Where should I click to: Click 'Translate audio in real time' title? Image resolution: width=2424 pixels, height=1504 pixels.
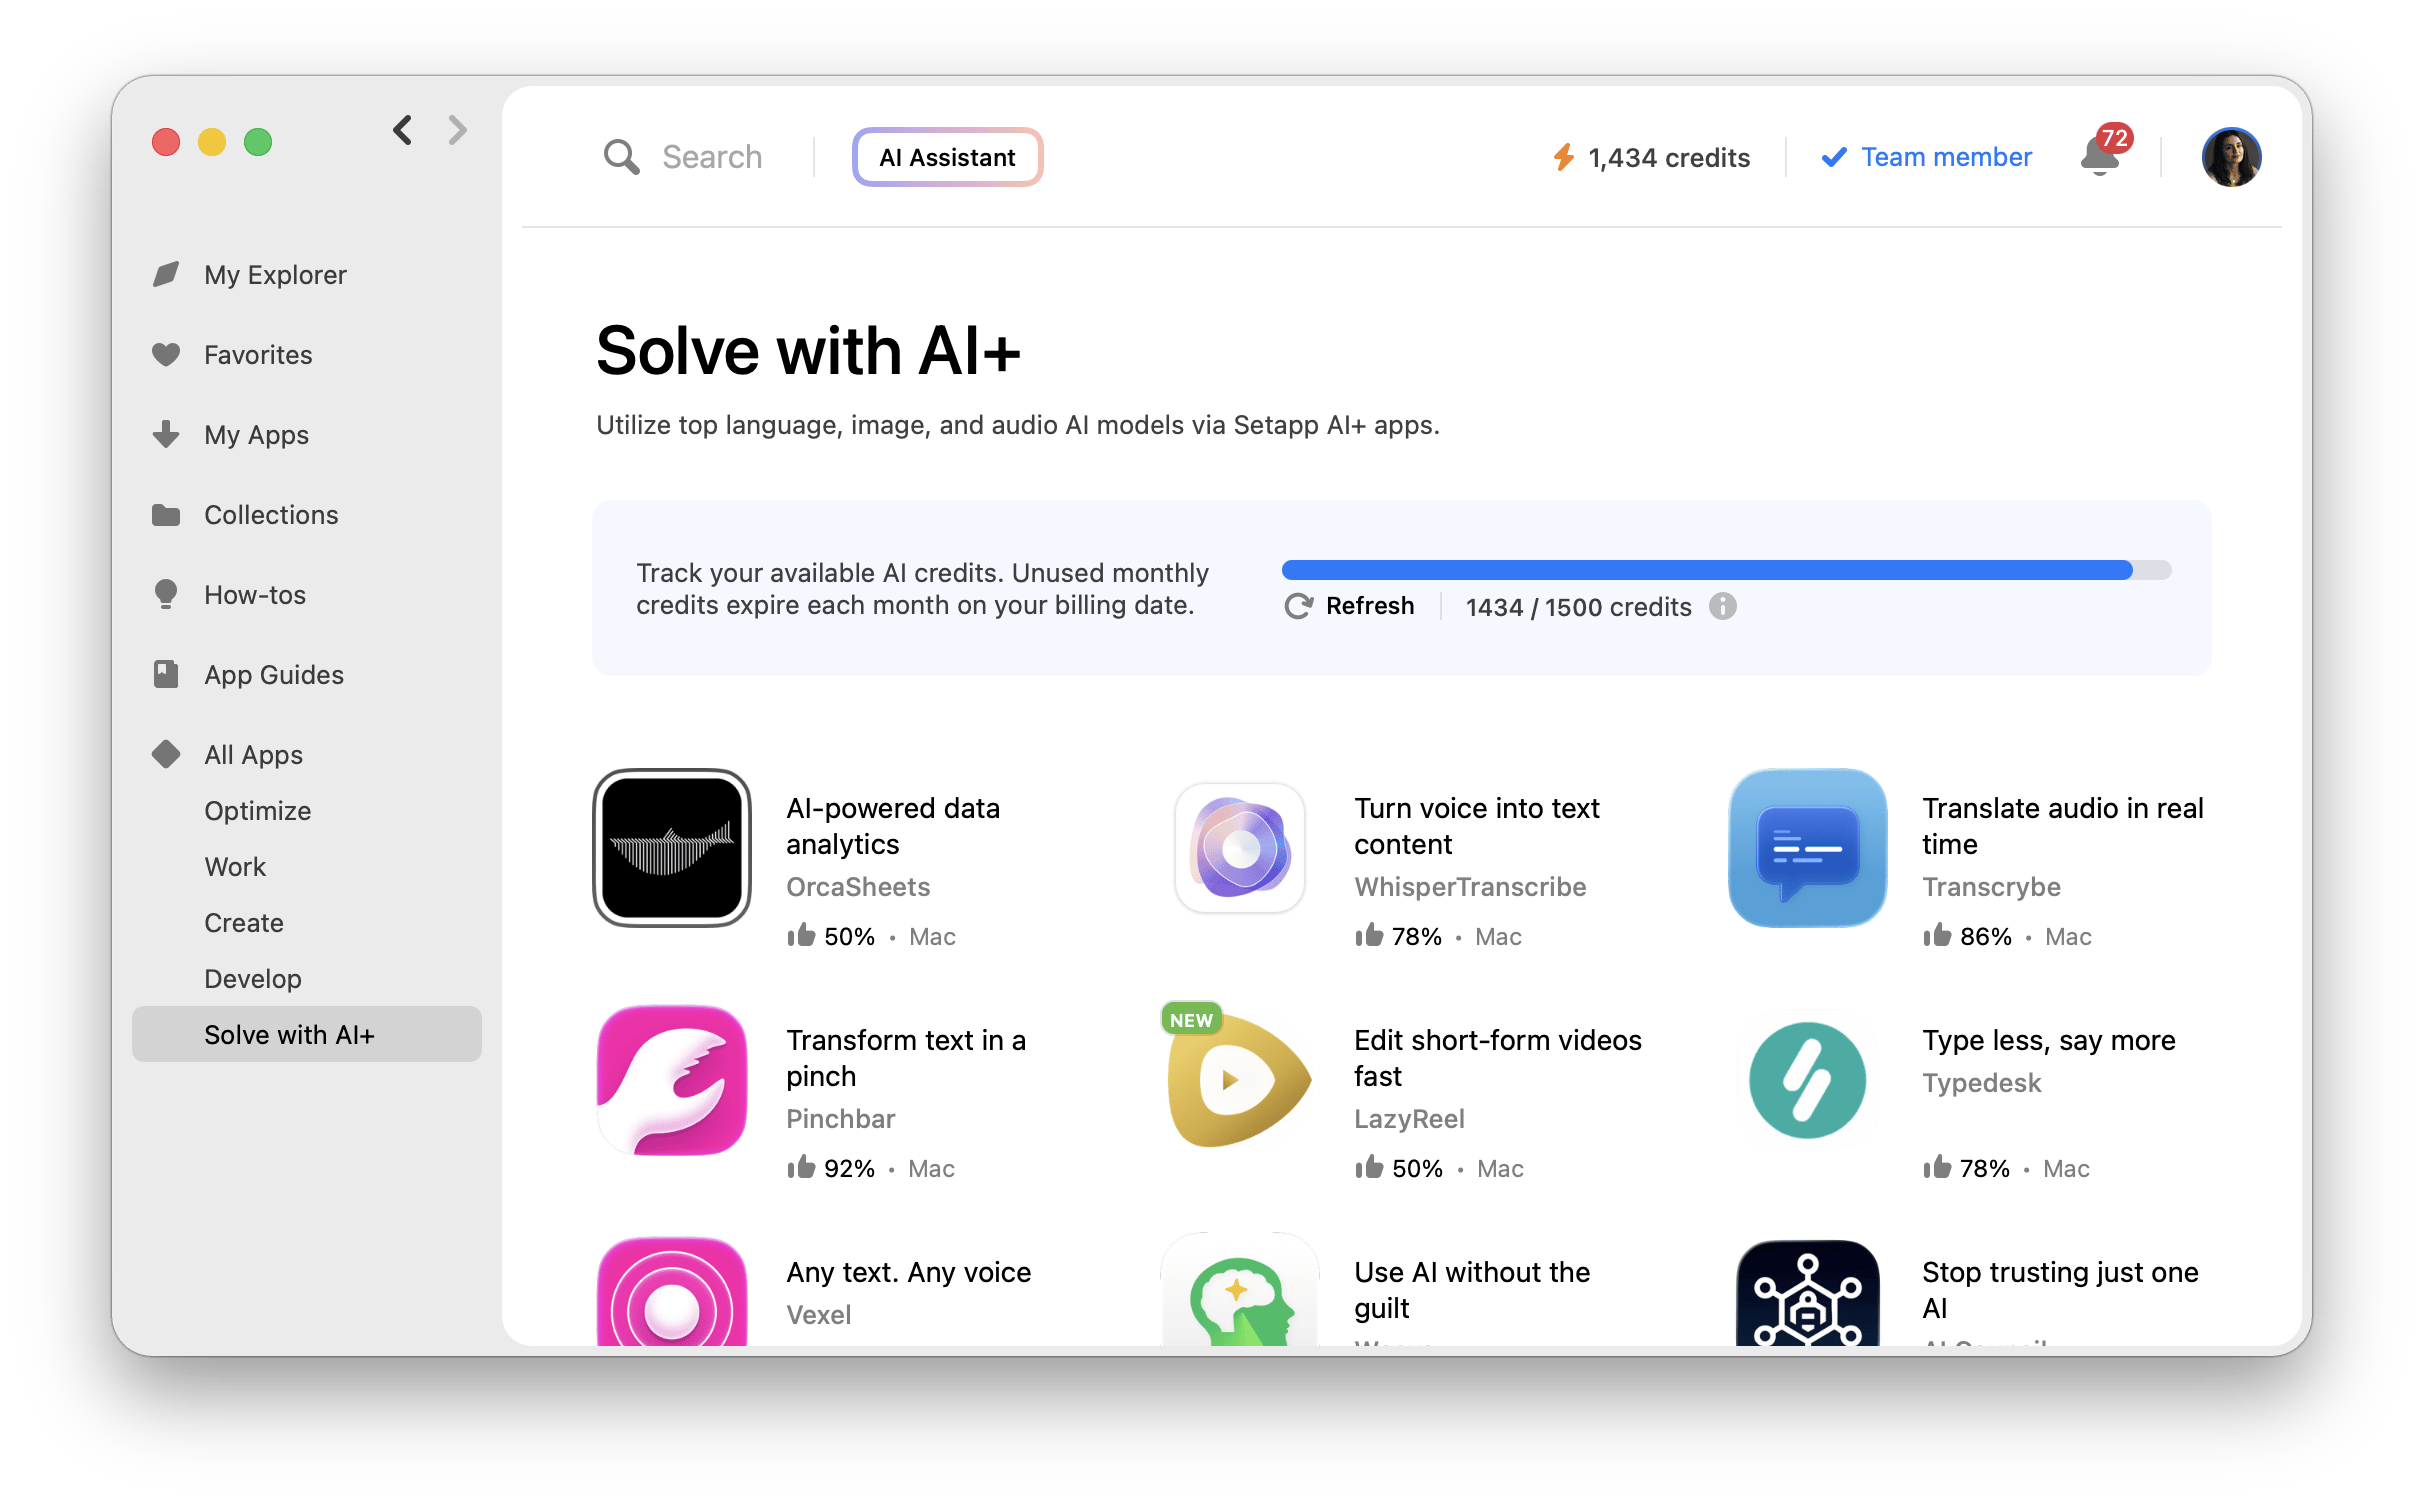pos(2063,826)
